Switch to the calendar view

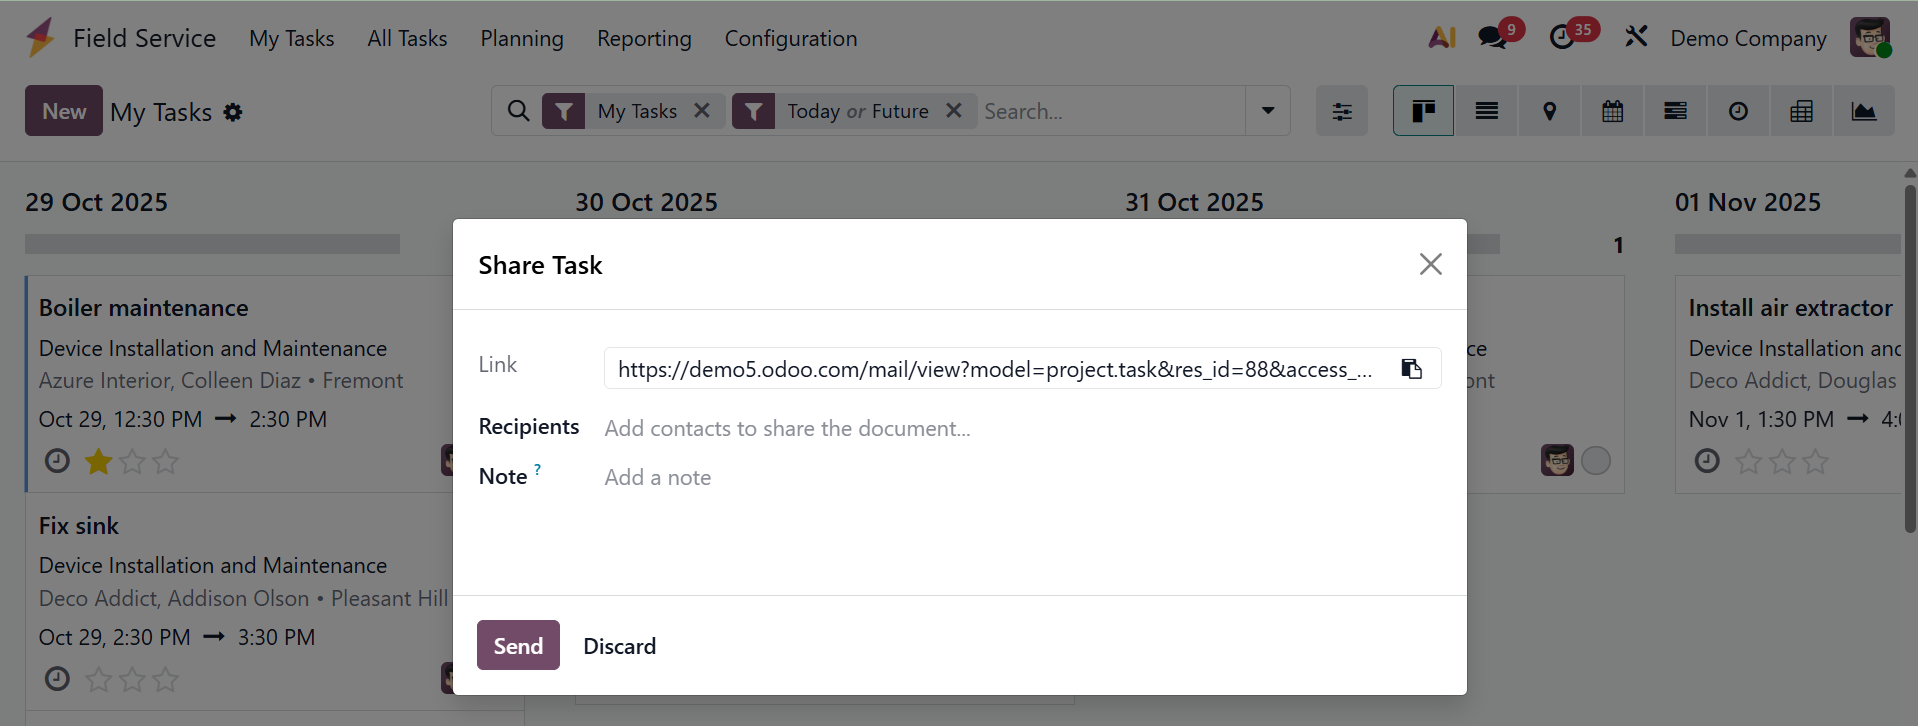click(1612, 111)
